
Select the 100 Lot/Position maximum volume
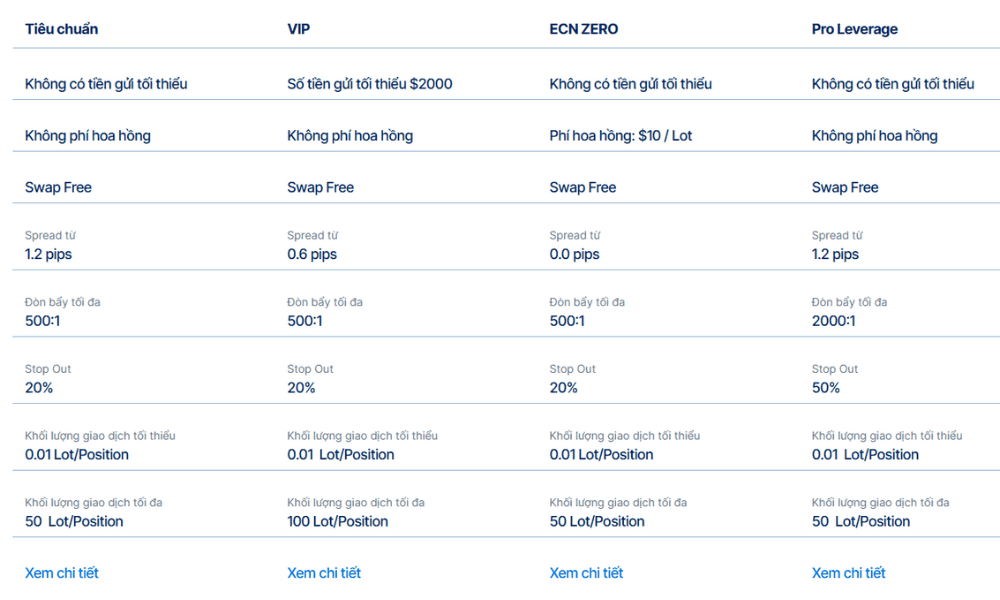coord(338,521)
